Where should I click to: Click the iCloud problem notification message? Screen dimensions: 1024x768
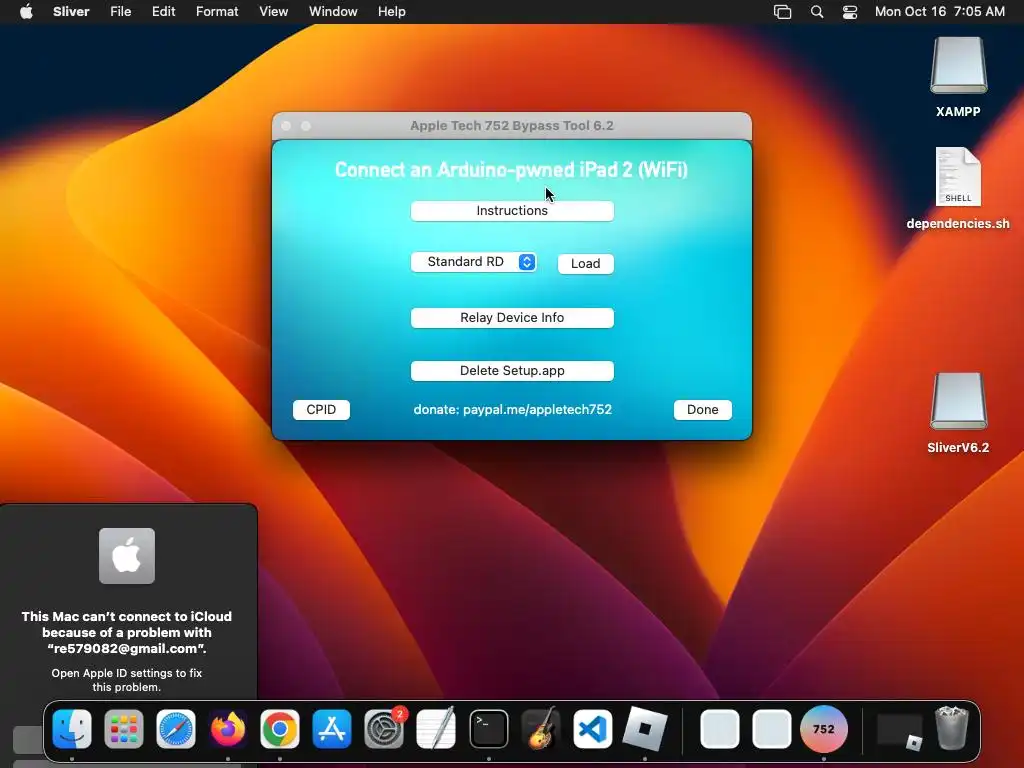coord(127,632)
